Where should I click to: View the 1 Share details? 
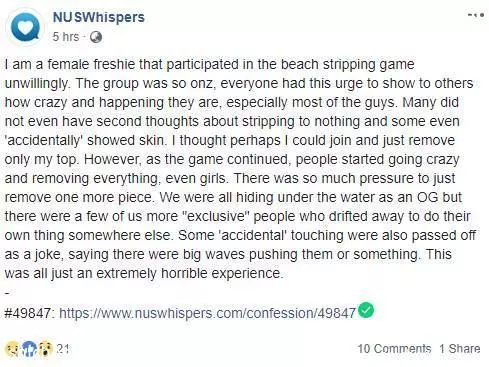tap(460, 349)
